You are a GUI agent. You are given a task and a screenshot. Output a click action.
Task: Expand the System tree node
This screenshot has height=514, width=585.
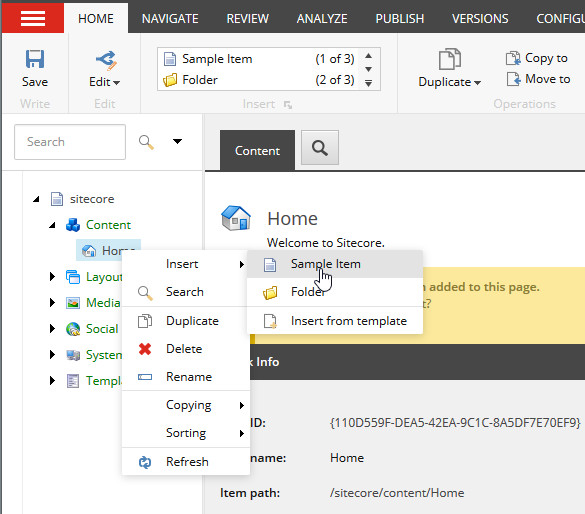point(52,354)
